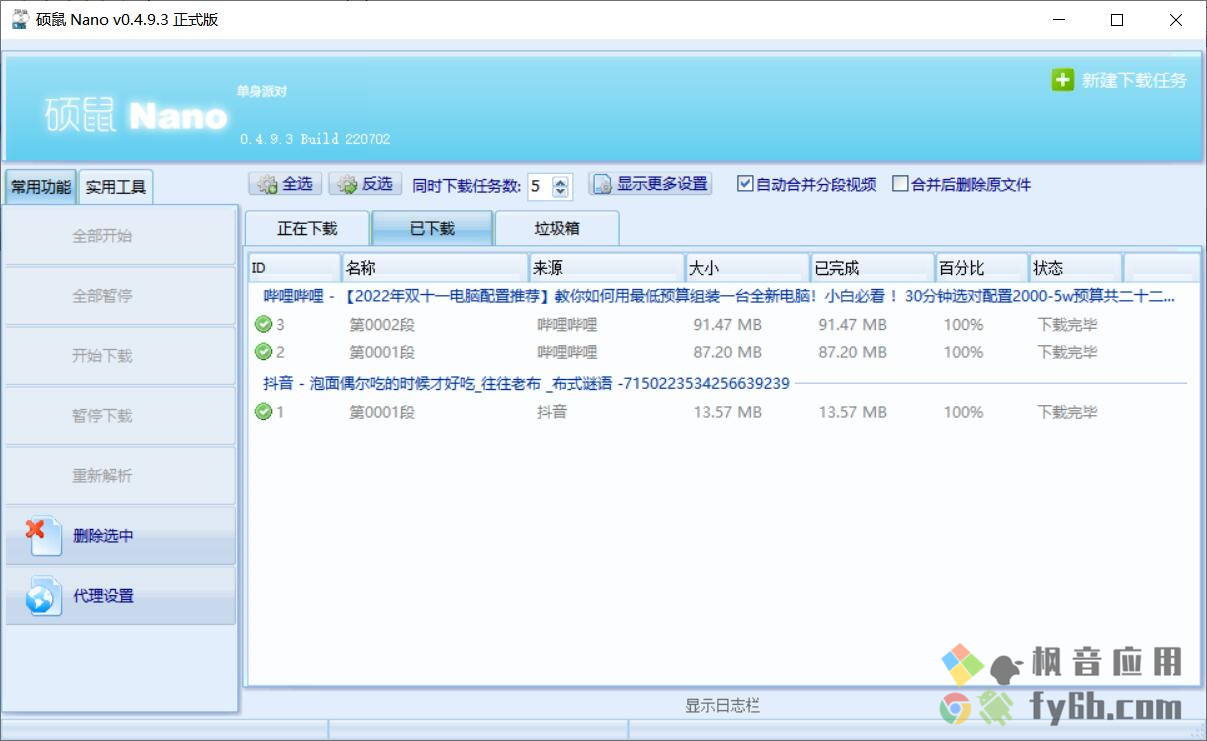Click the 抖音 source cell of task 1
Viewport: 1207px width, 741px height.
pyautogui.click(x=552, y=411)
